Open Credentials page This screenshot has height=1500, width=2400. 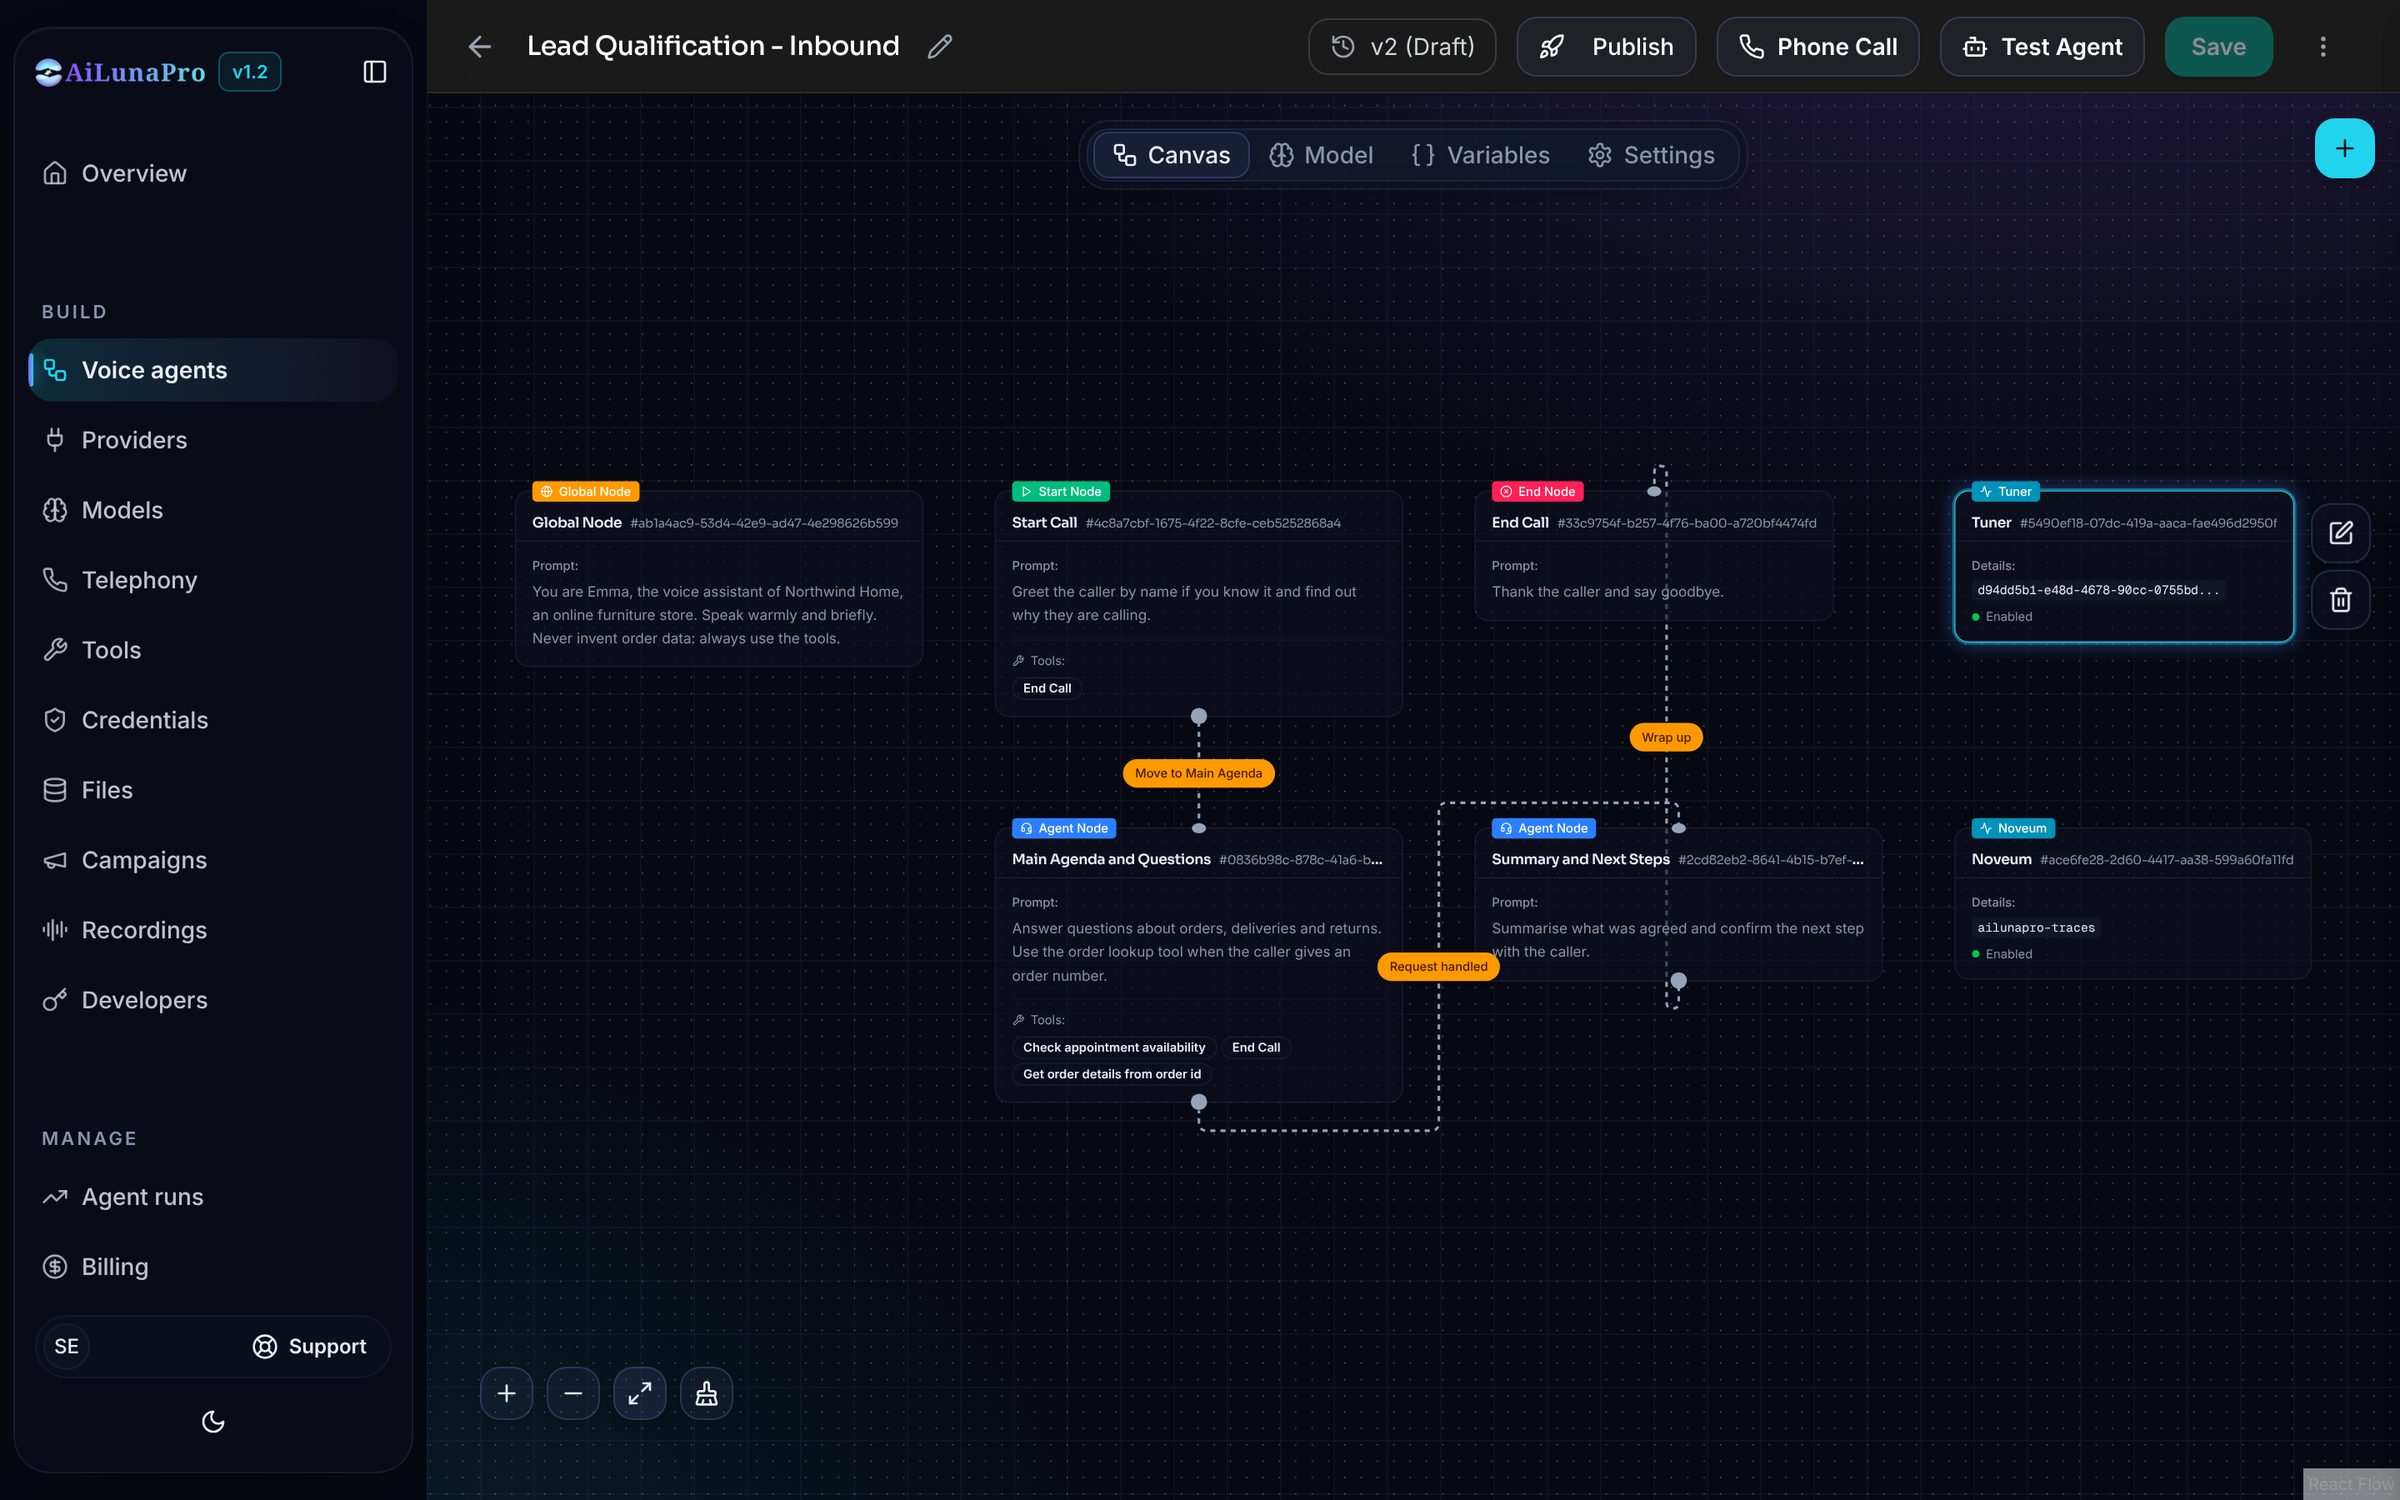[x=213, y=720]
